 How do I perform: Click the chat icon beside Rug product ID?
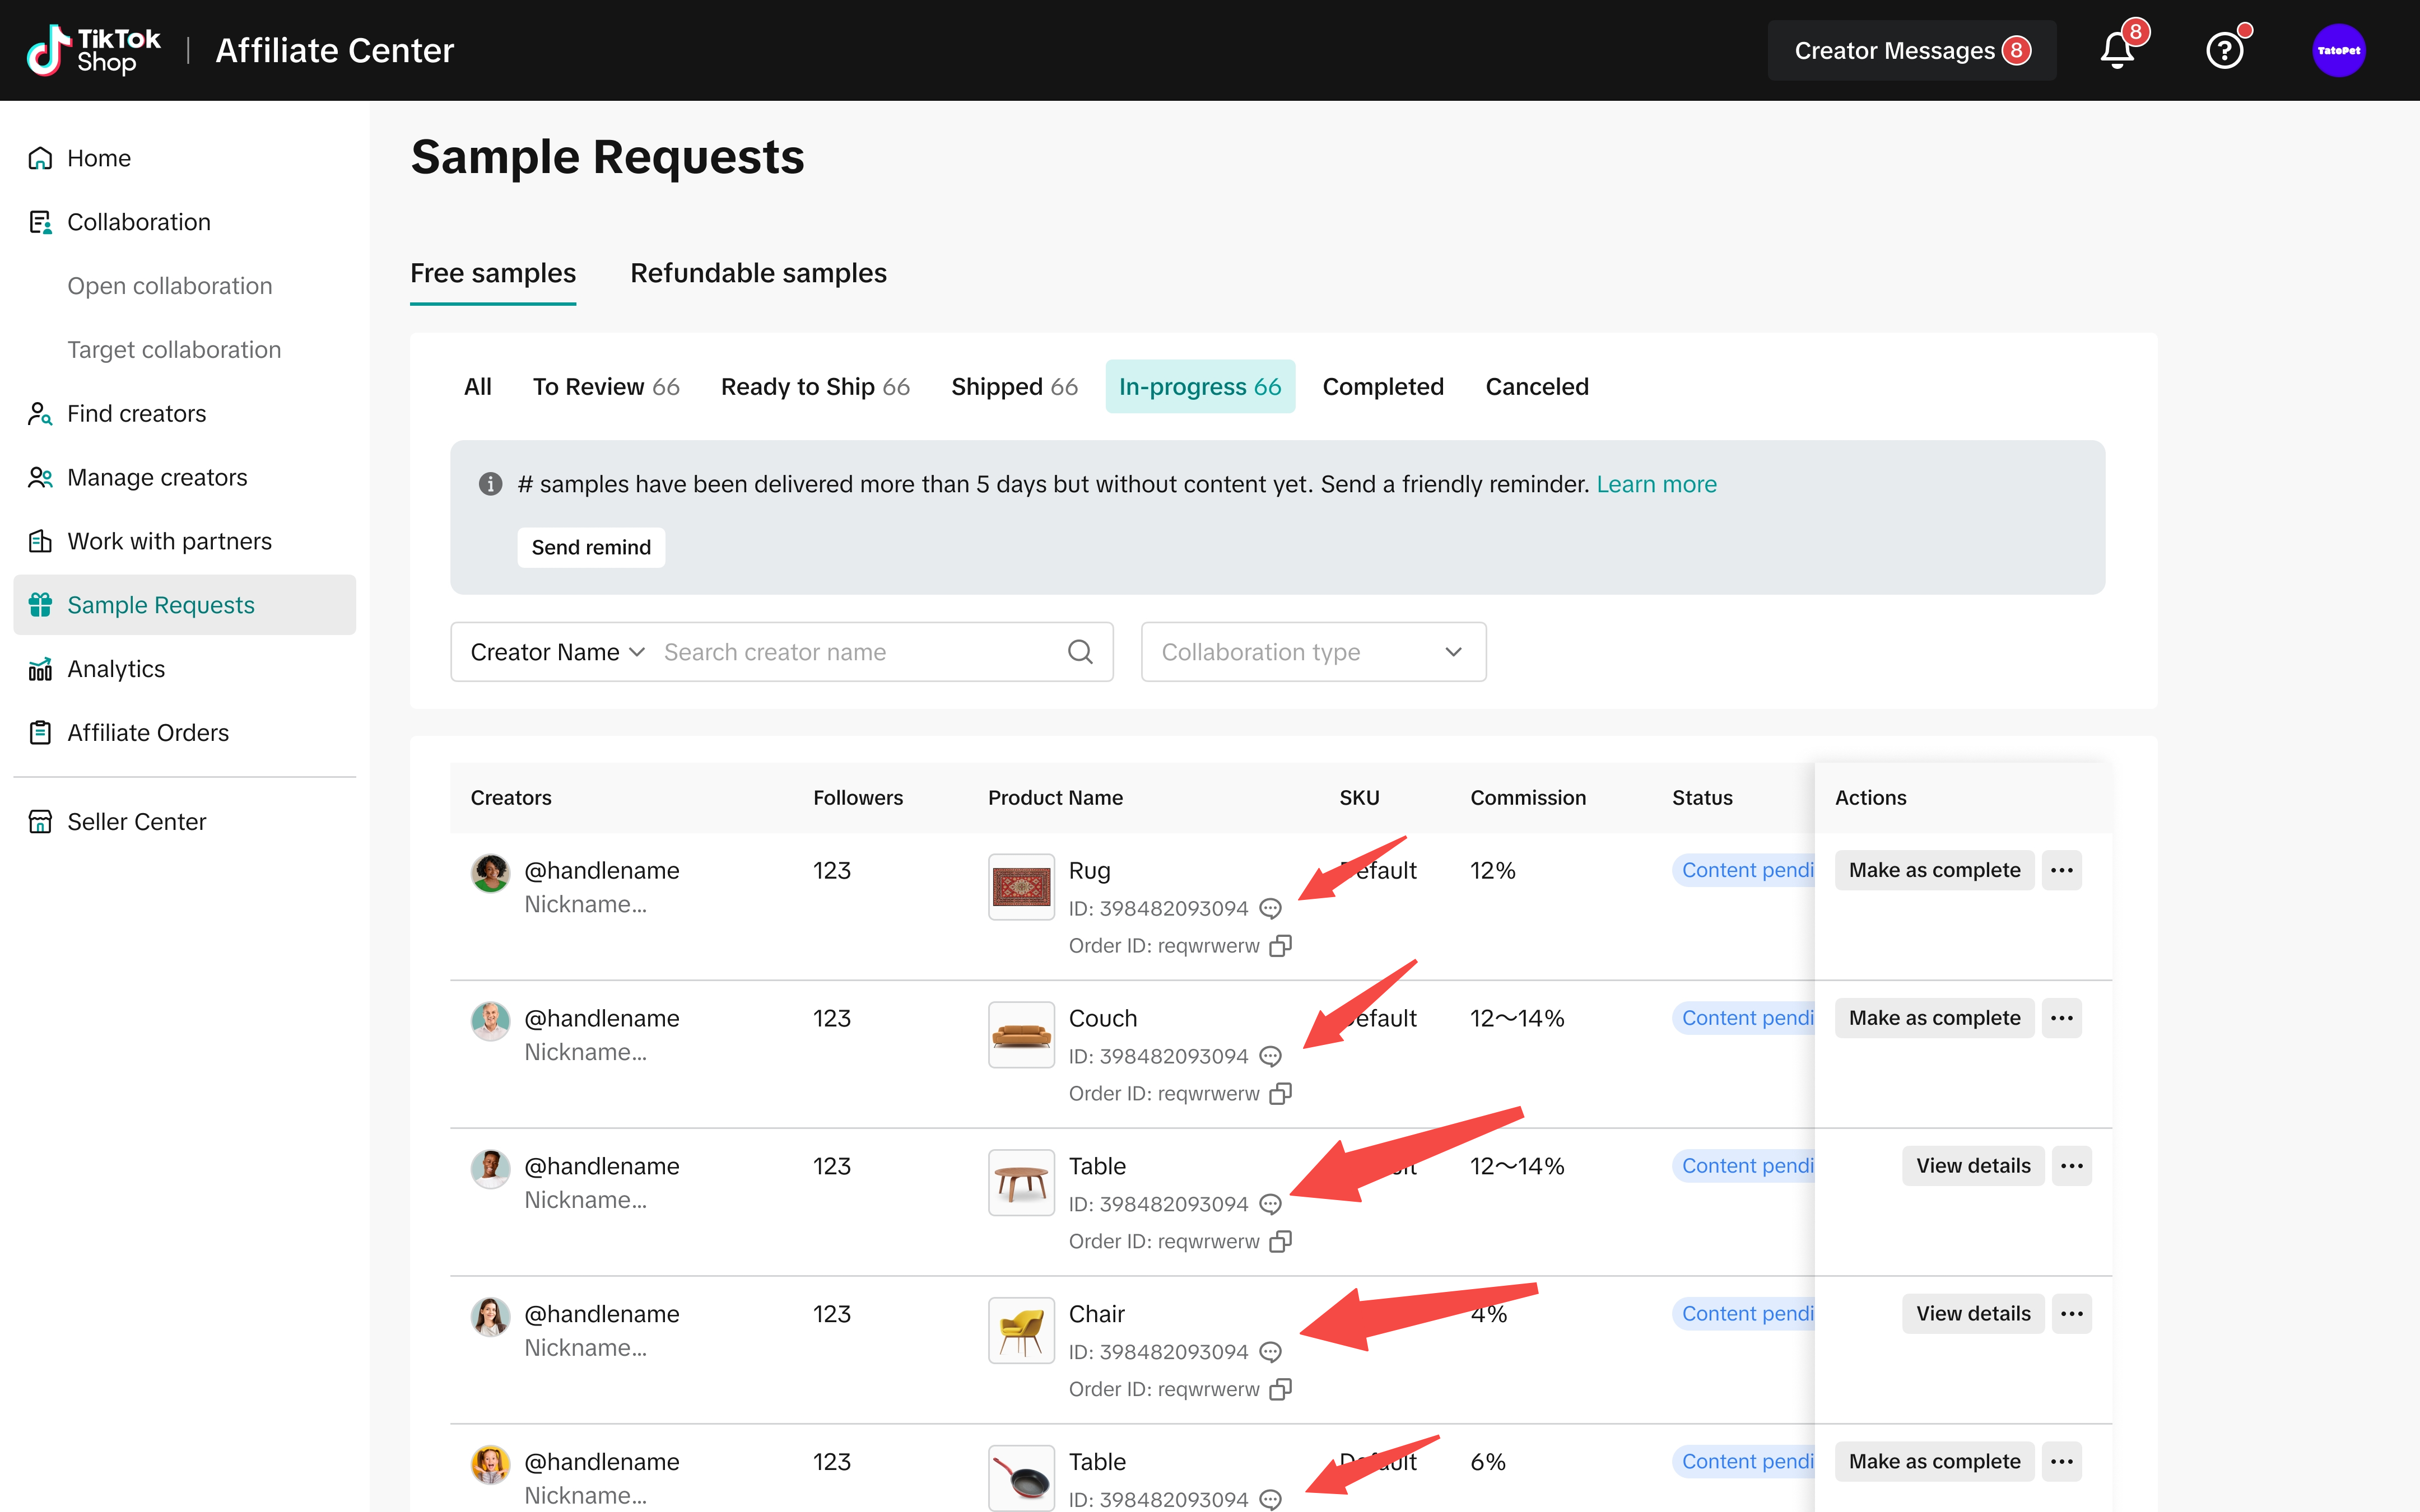(x=1270, y=908)
